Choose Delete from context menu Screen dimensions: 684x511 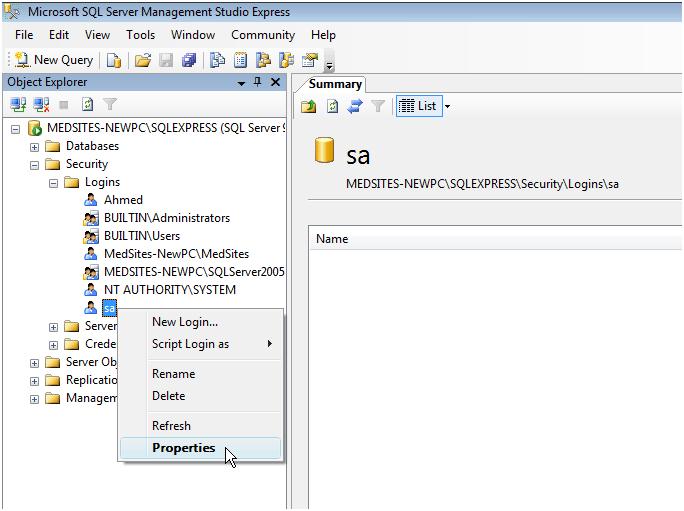(201, 396)
